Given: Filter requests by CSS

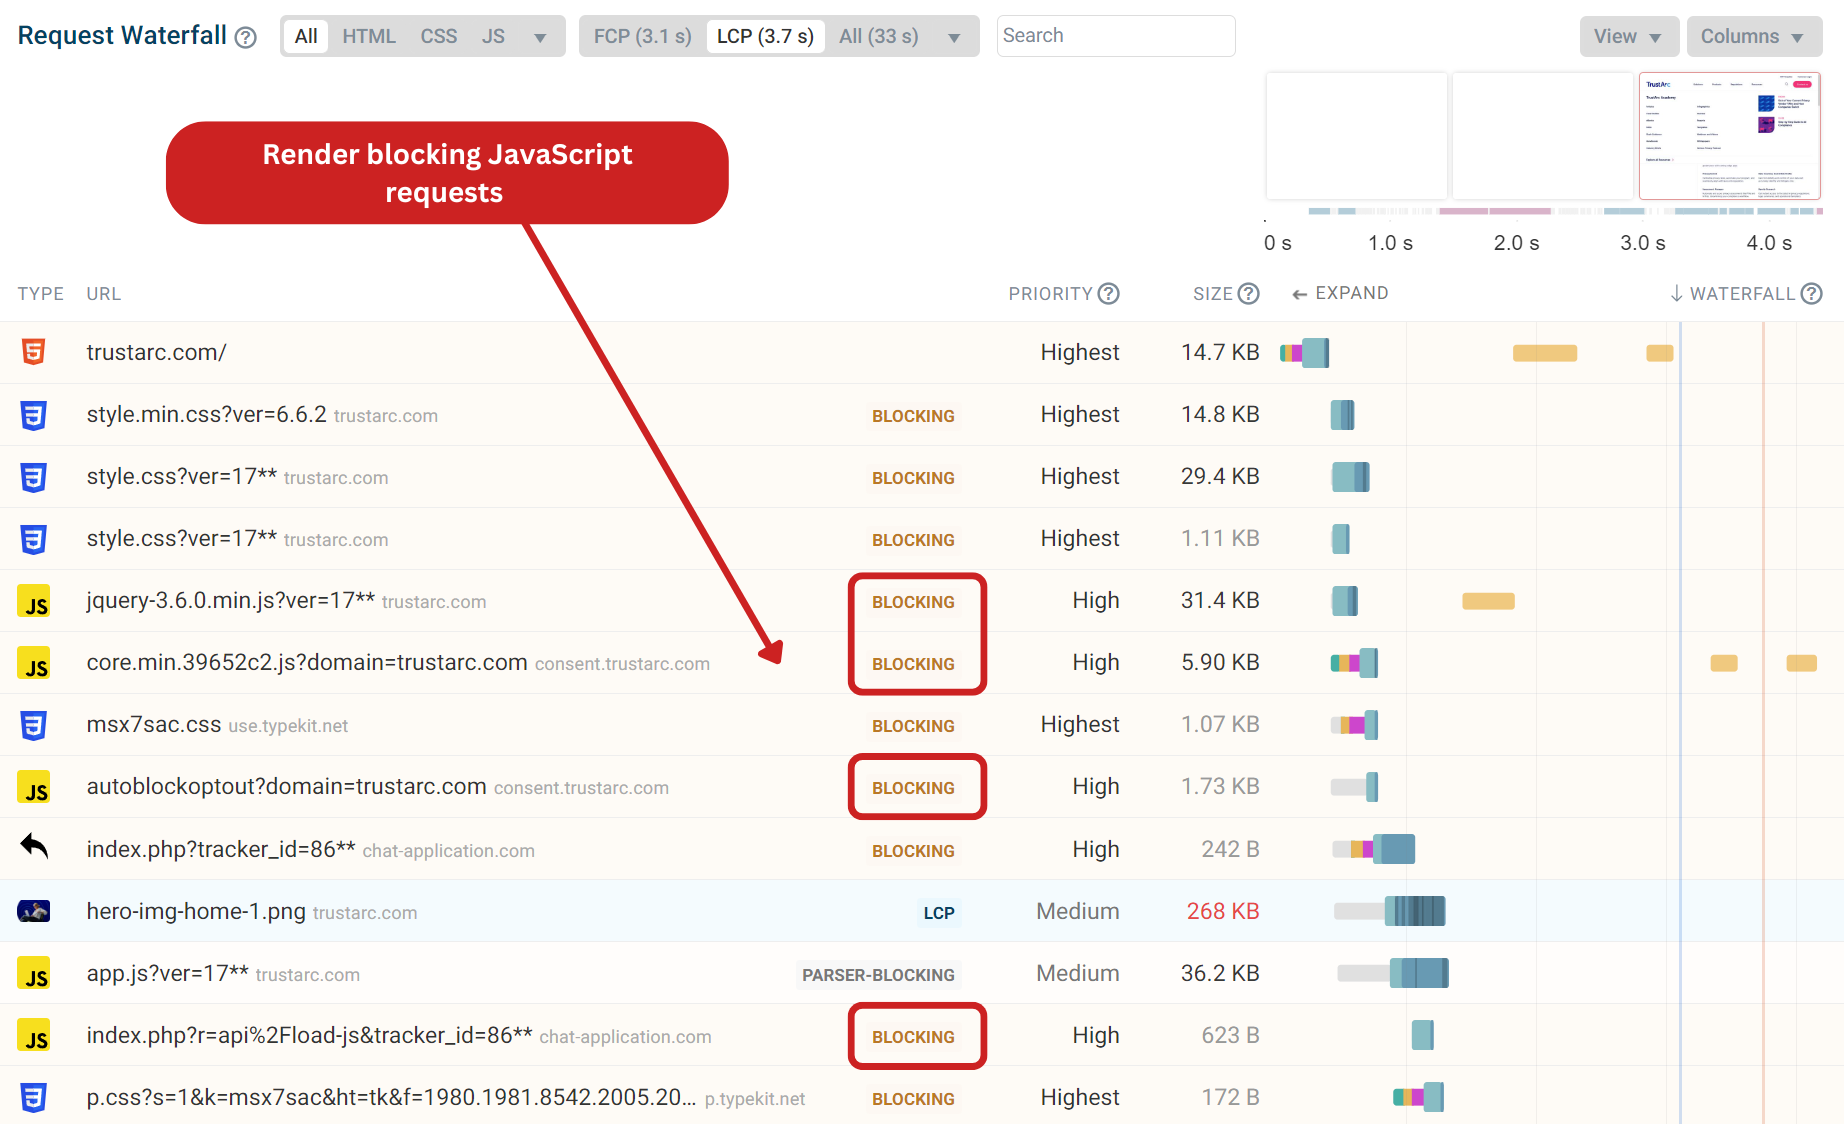Looking at the screenshot, I should click(439, 36).
